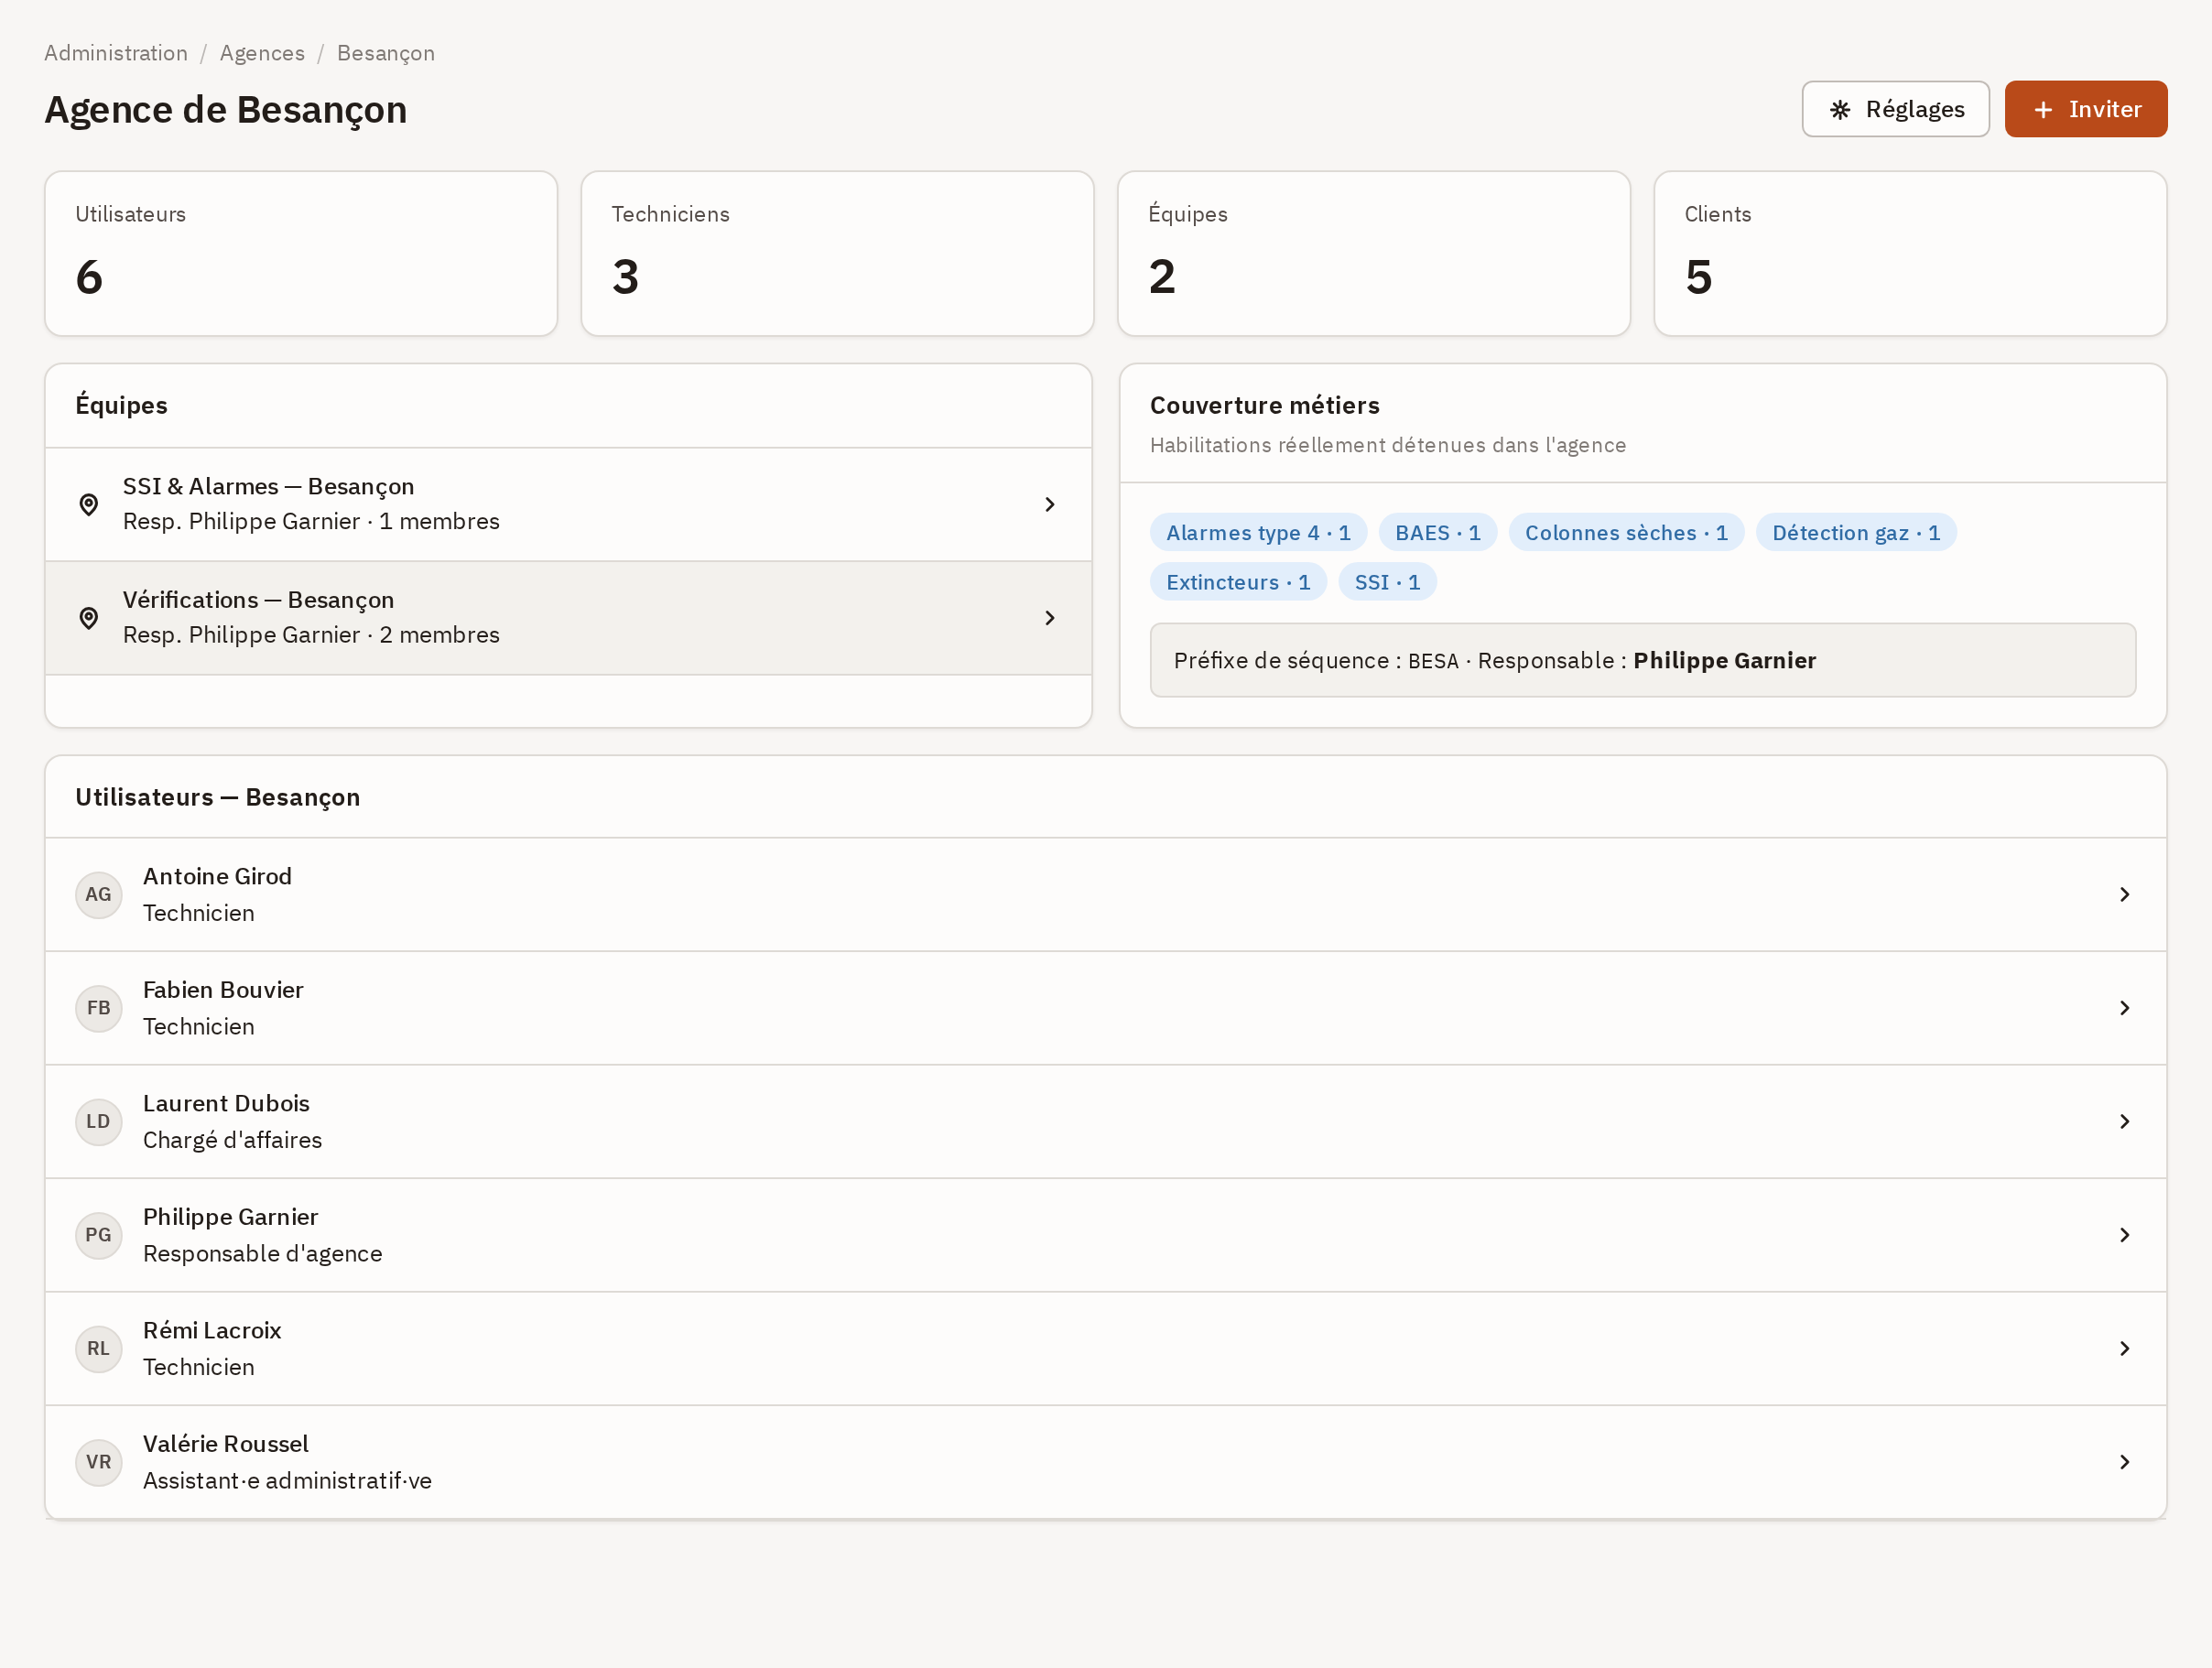Screen dimensions: 2212x1668
Task: Click the AG avatar of Antoine Girod
Action: pyautogui.click(x=98, y=895)
